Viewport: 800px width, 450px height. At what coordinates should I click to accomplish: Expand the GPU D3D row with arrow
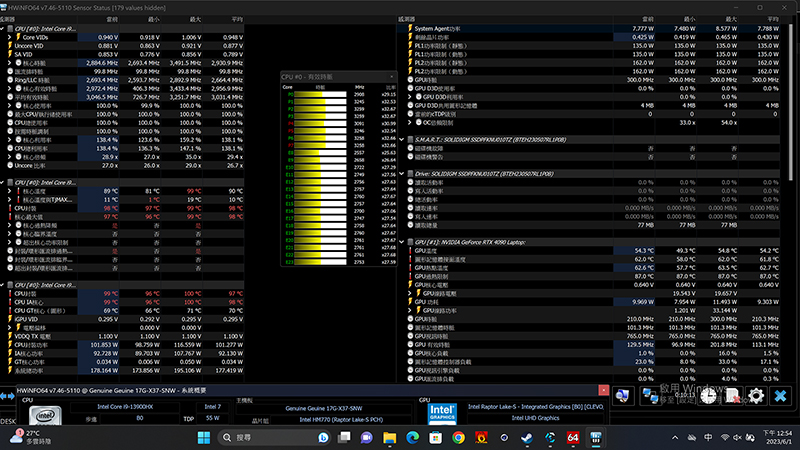coord(410,97)
